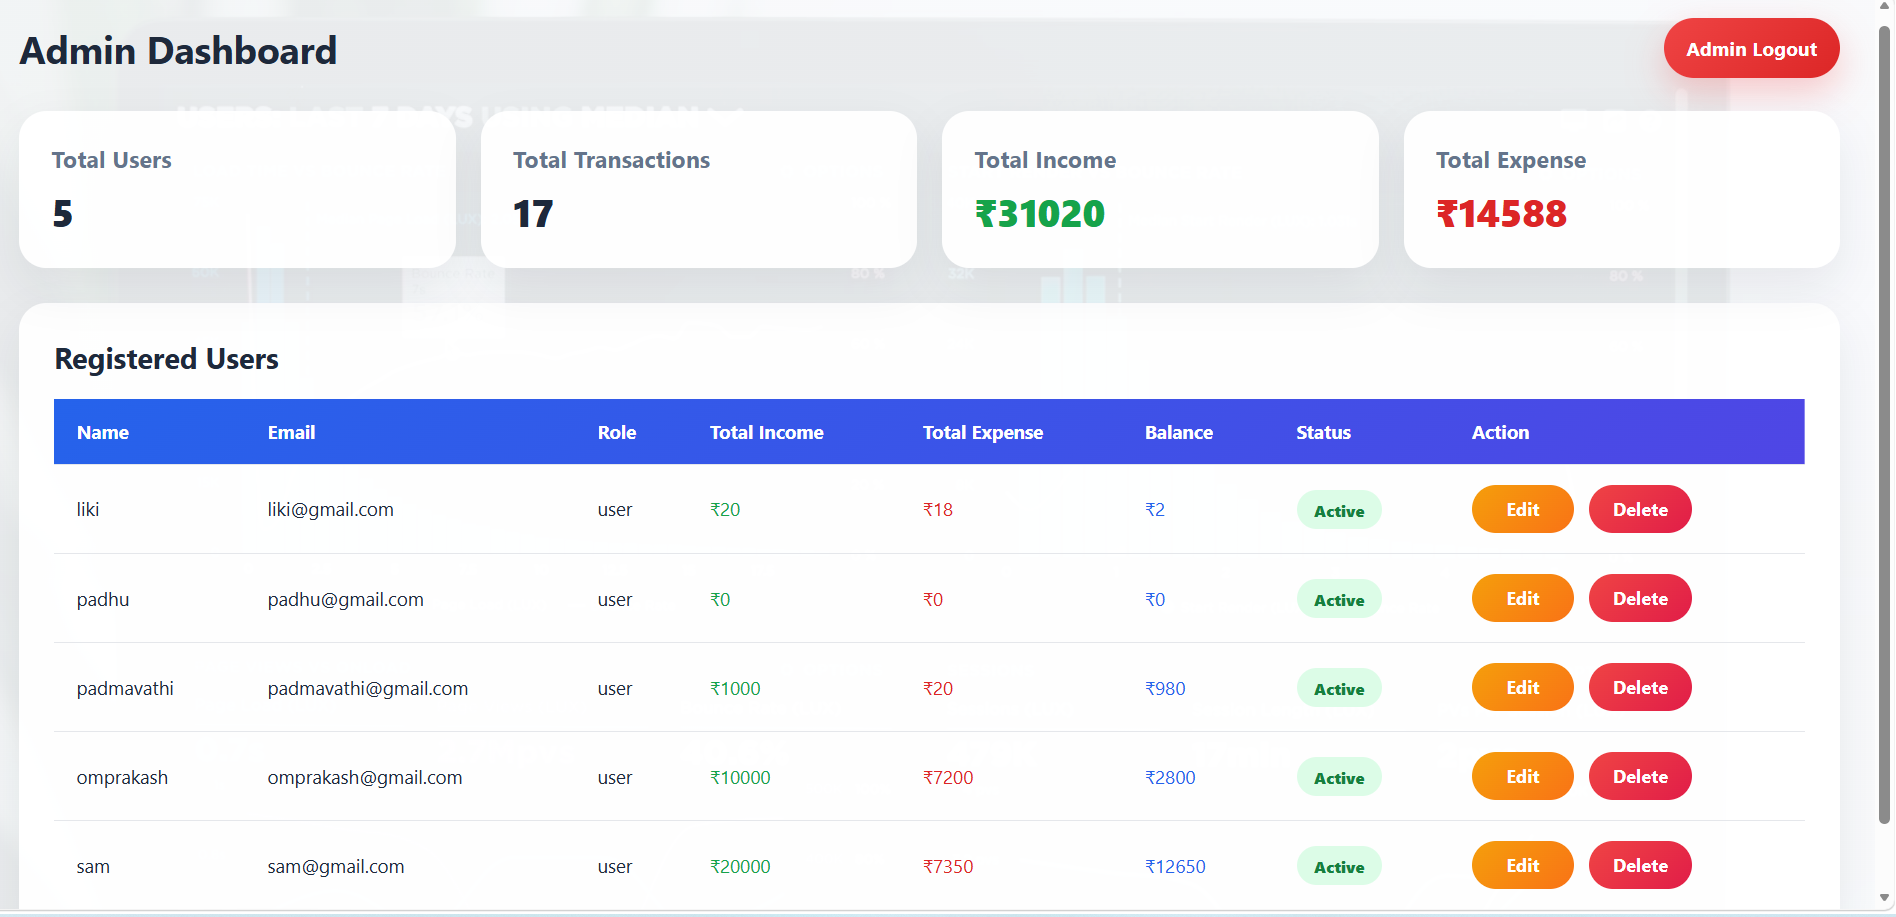The image size is (1896, 917).
Task: Click the Total Expense summary card
Action: 1621,189
